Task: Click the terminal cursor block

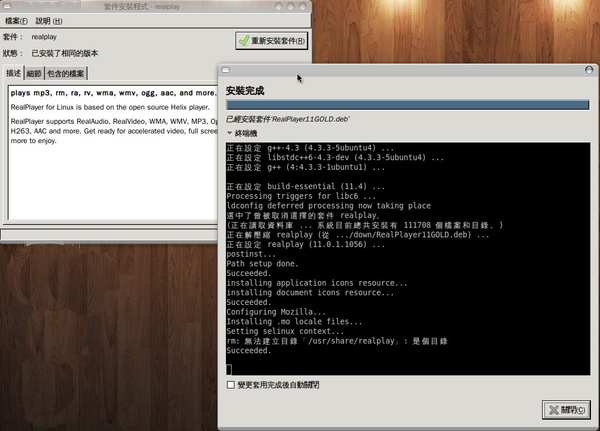Action: (x=229, y=369)
